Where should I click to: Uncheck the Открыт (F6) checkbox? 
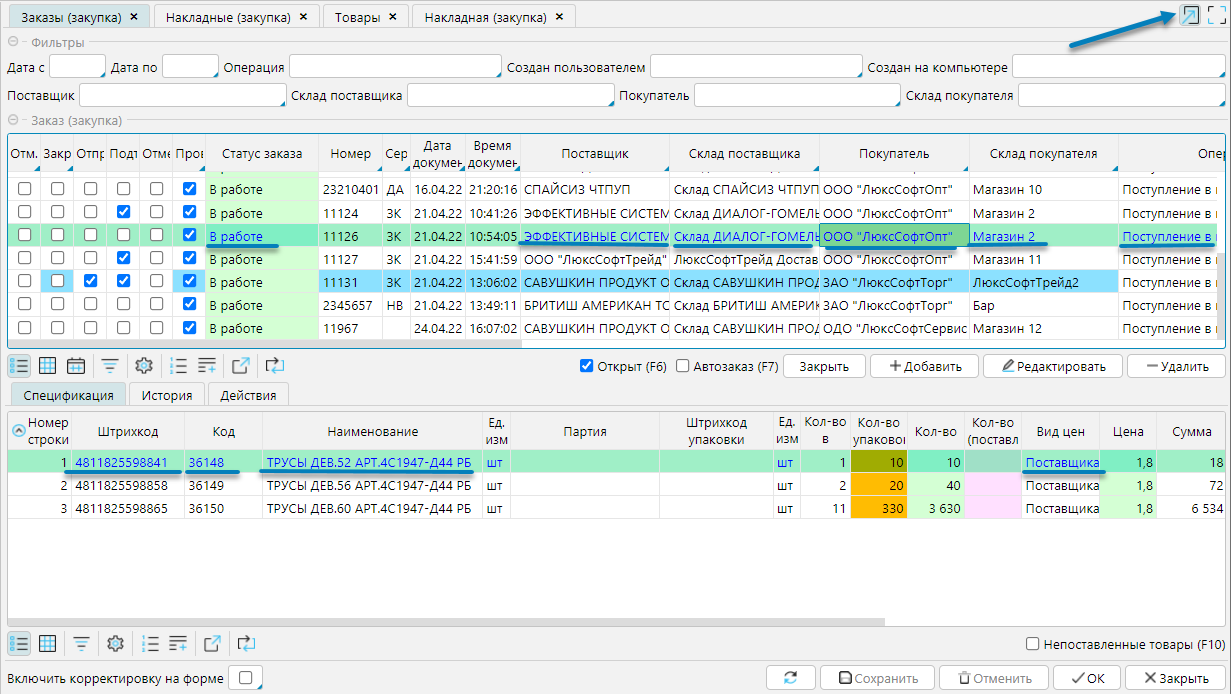587,366
